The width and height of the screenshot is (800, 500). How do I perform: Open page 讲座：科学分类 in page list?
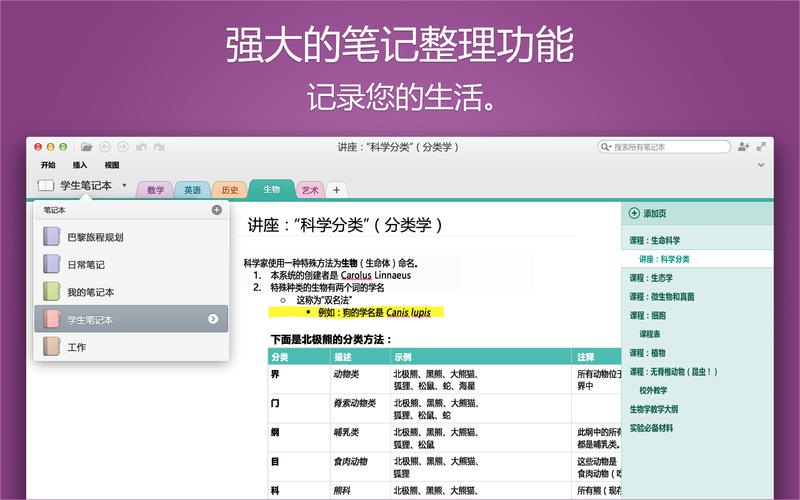point(697,259)
